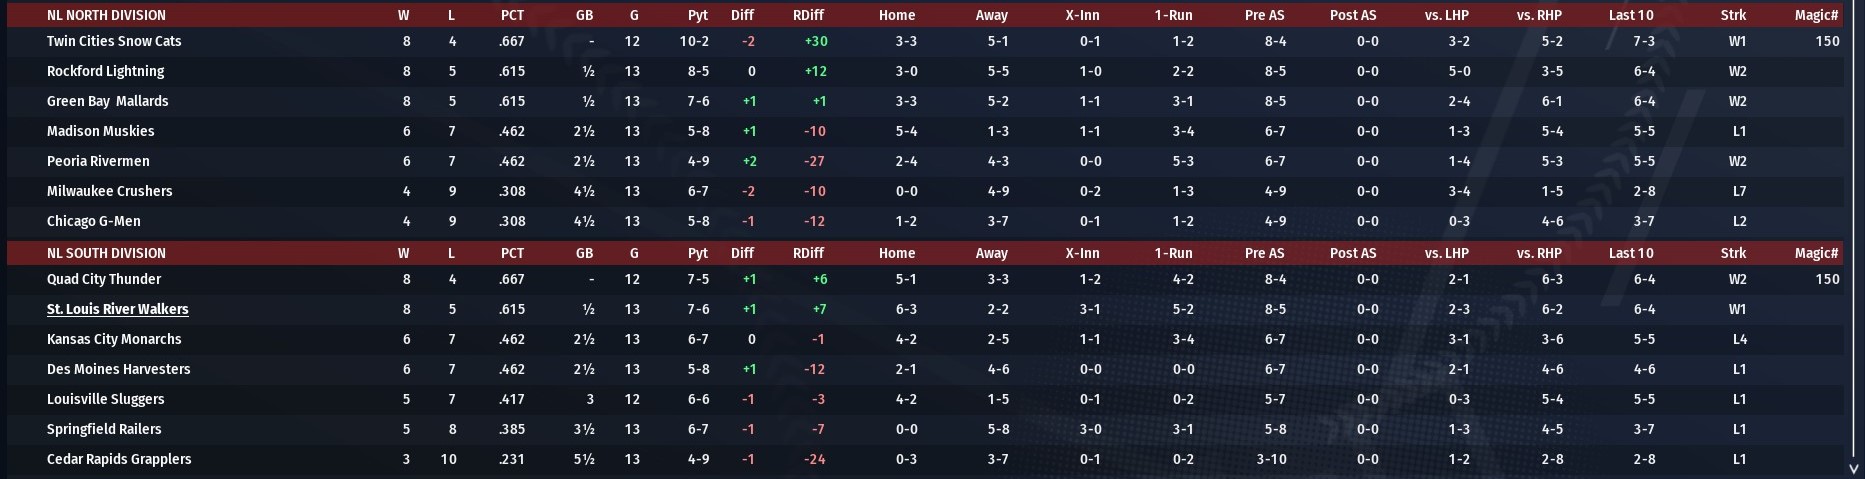Select the Louisville Sluggers link
This screenshot has height=479, width=1865.
105,400
